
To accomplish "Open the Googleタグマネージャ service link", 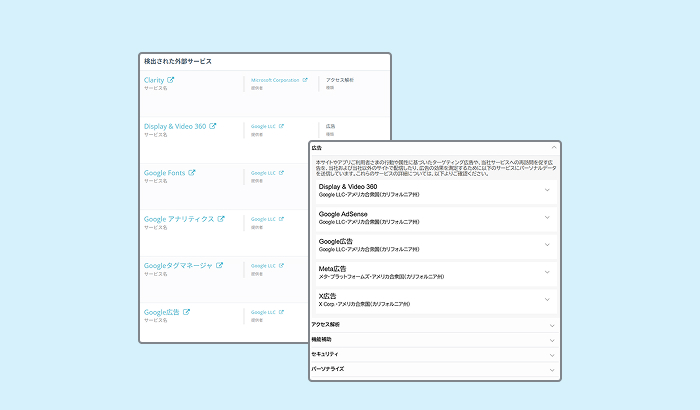I will [178, 266].
